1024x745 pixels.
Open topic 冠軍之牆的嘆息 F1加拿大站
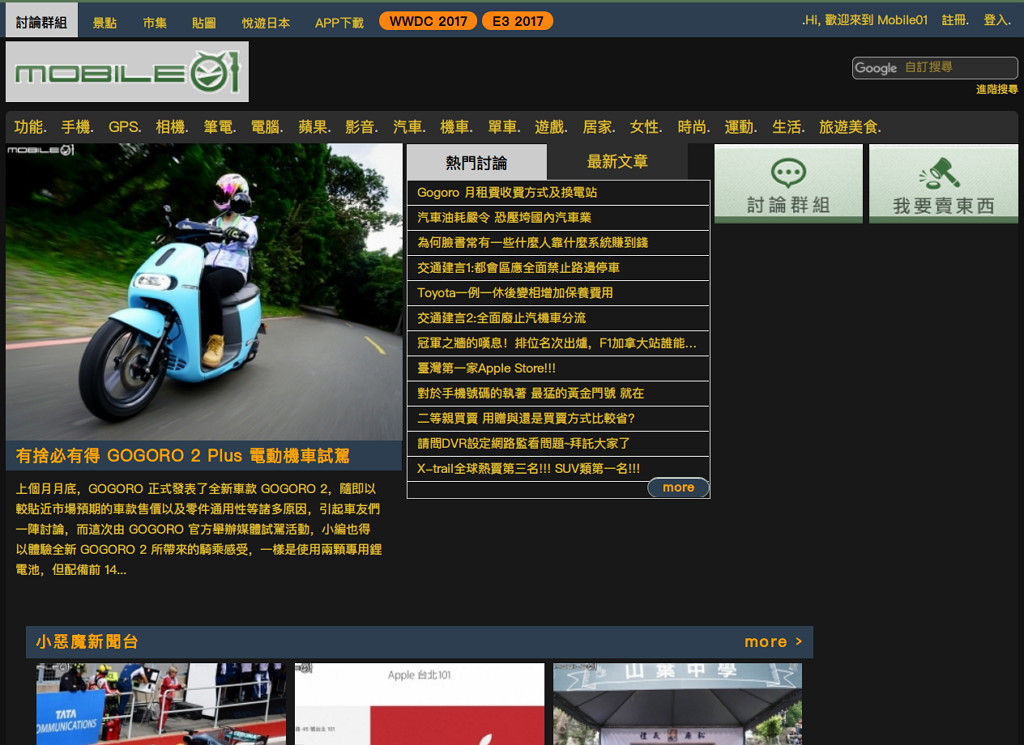click(x=558, y=343)
